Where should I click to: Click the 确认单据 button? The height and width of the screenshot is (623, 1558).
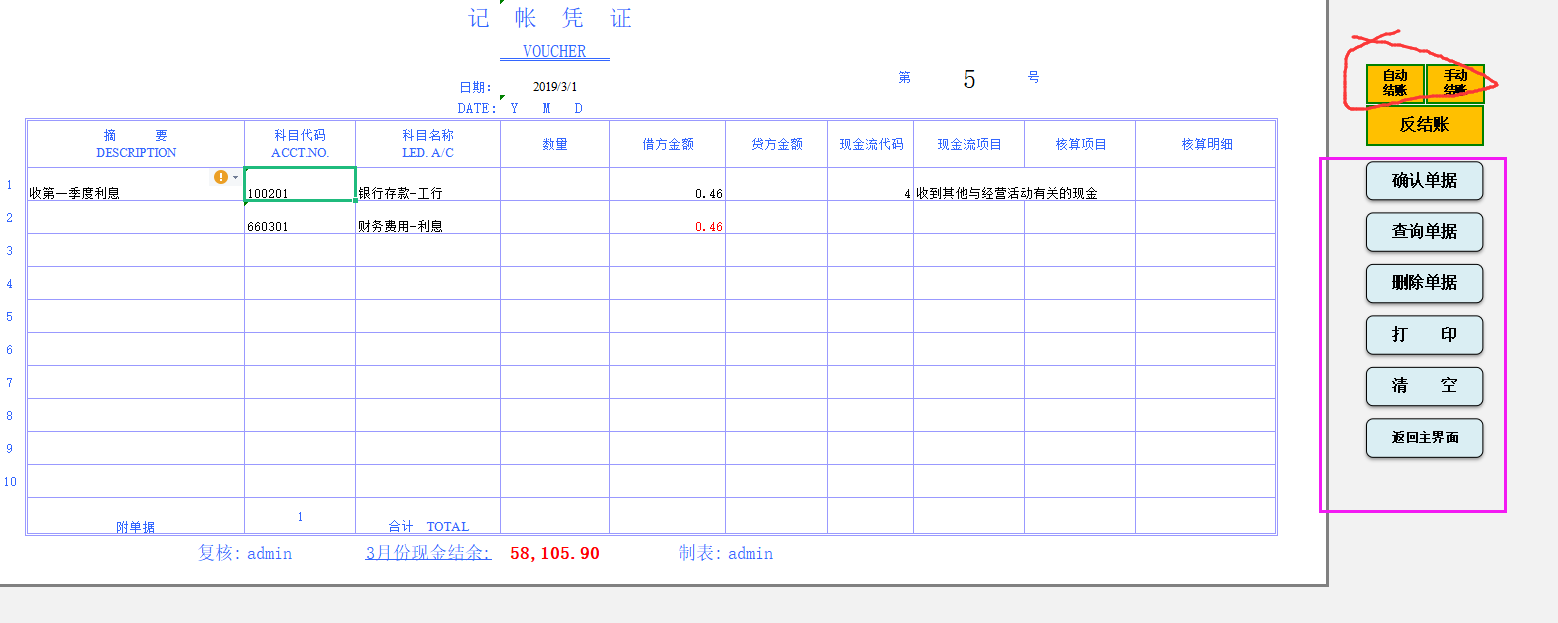click(1423, 181)
